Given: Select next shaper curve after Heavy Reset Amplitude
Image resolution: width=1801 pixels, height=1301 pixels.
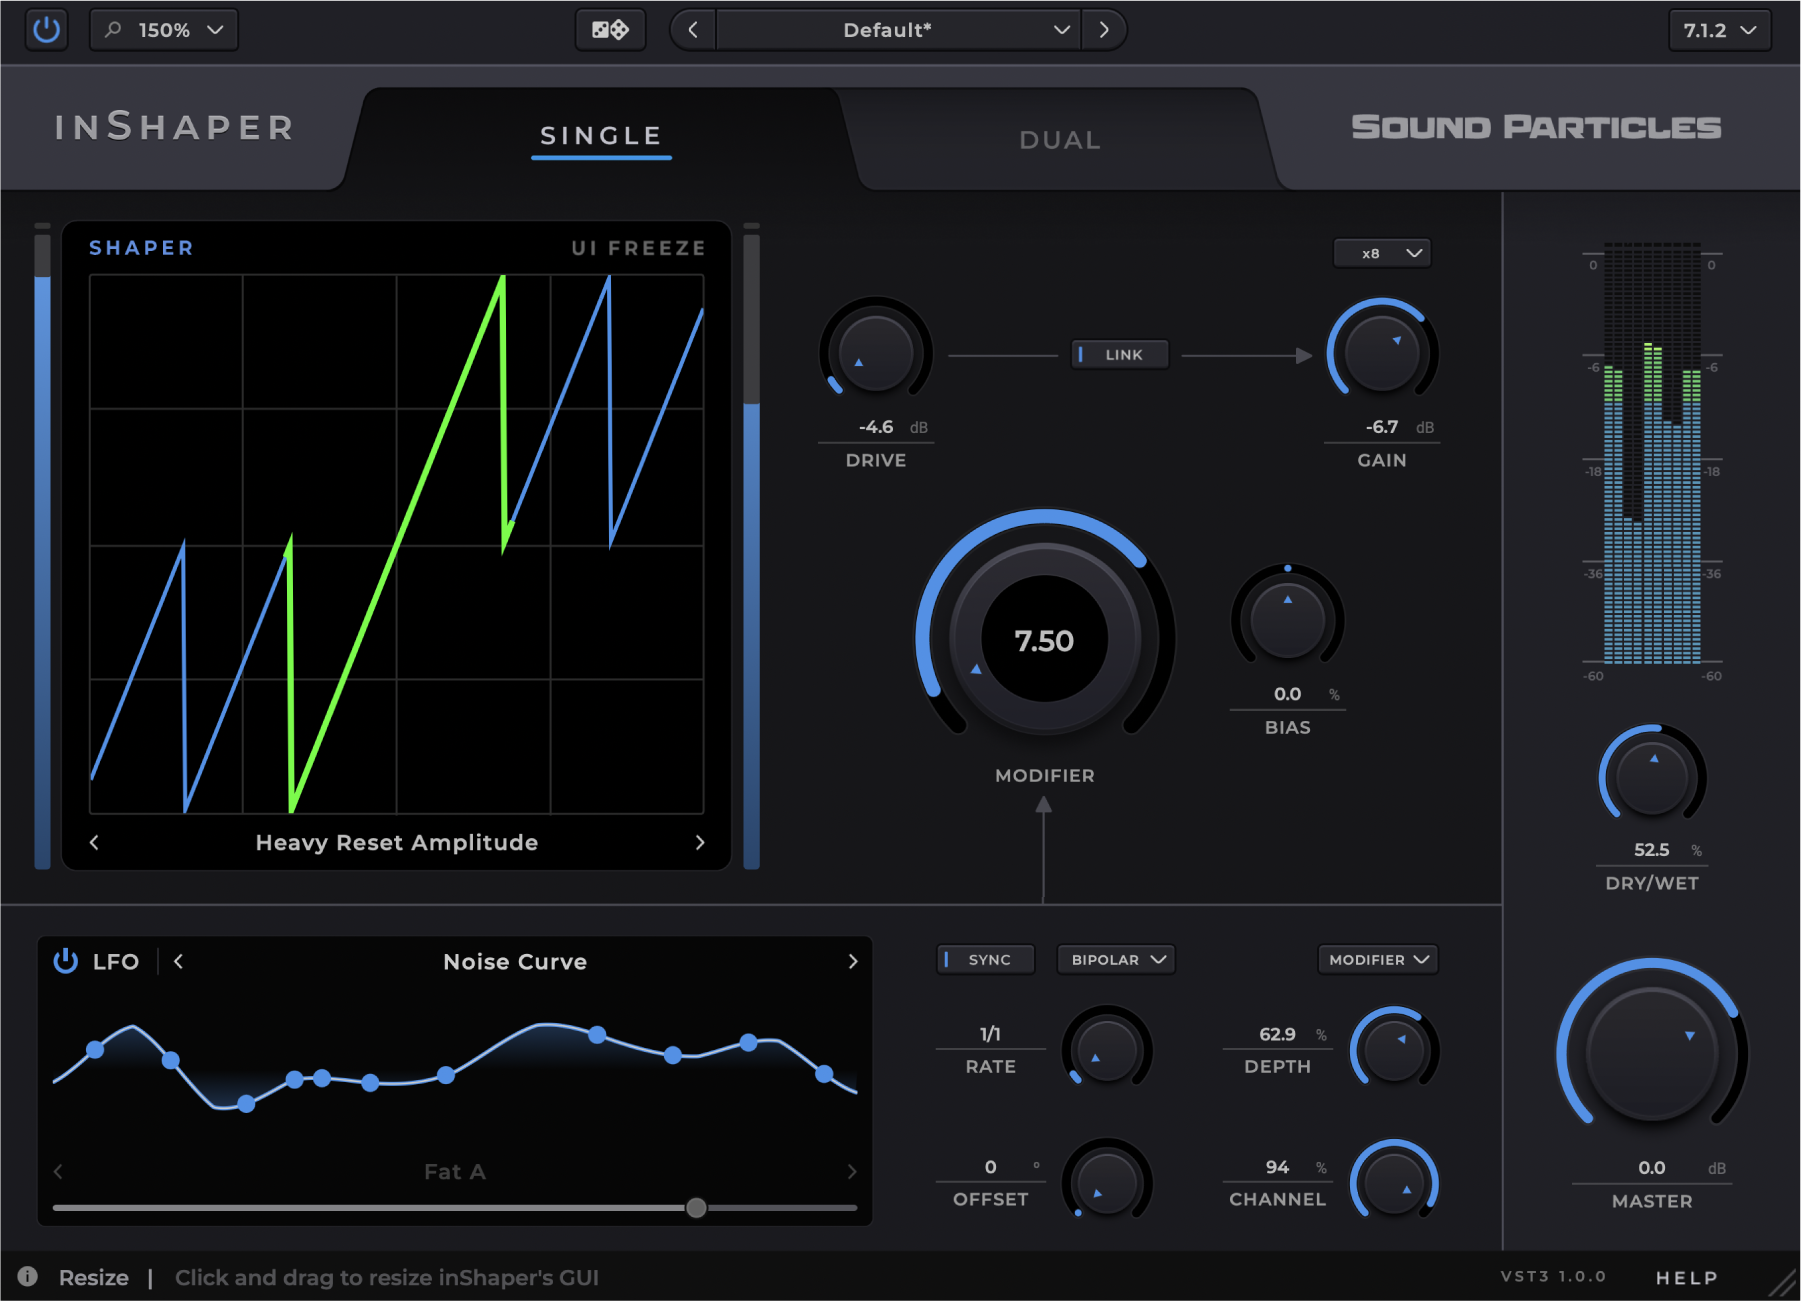Looking at the screenshot, I should pos(700,843).
